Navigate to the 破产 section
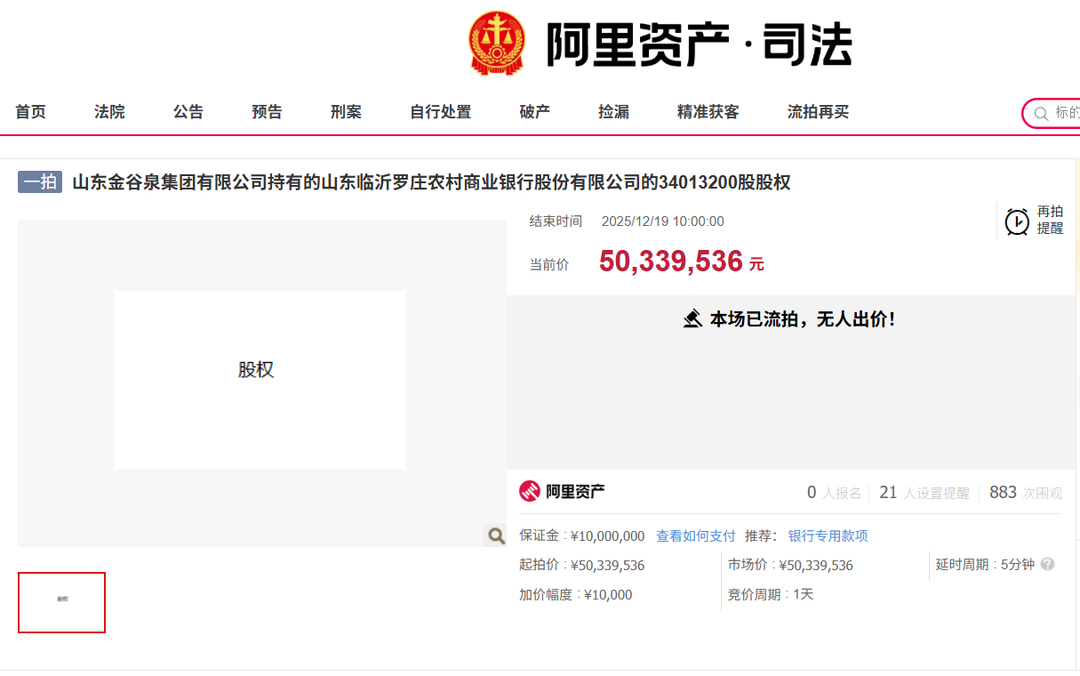Viewport: 1080px width, 676px height. (x=535, y=112)
